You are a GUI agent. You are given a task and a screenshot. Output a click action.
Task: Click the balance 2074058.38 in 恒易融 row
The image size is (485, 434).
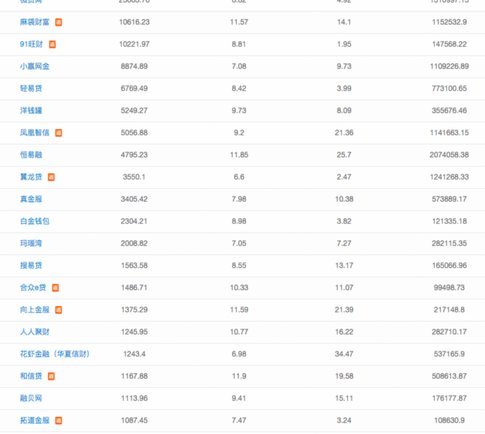tap(449, 155)
